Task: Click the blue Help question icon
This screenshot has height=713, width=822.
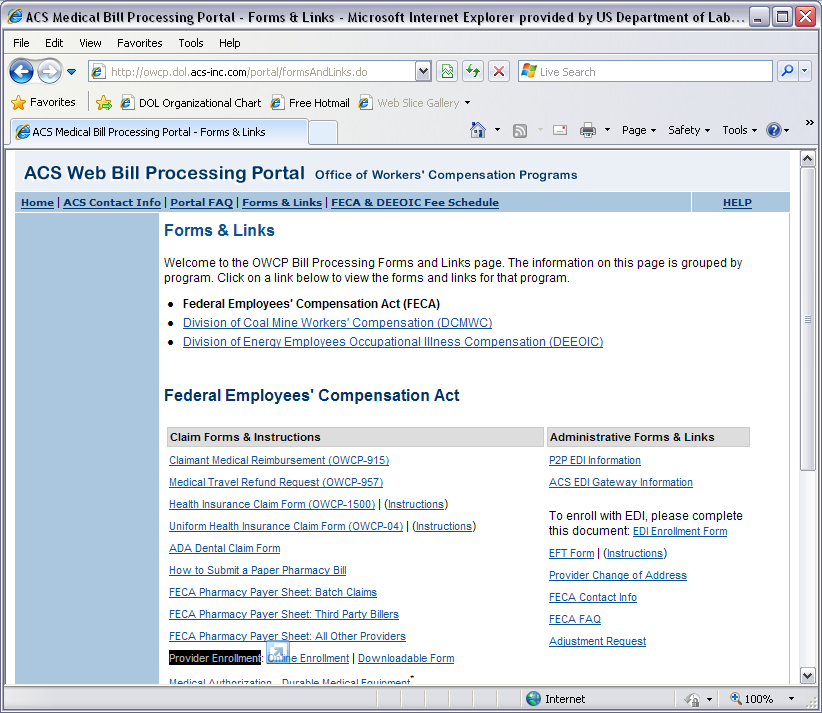Action: pyautogui.click(x=774, y=130)
